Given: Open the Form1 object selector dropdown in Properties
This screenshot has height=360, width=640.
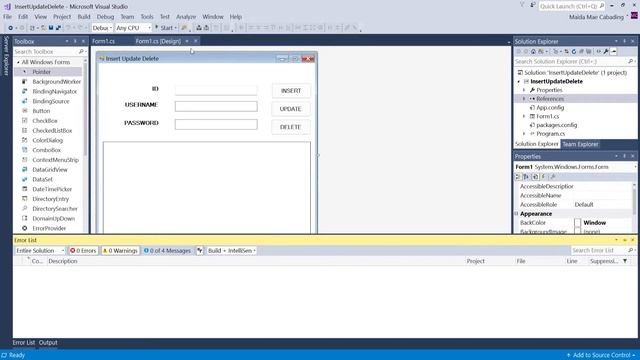Looking at the screenshot, I should (635, 167).
